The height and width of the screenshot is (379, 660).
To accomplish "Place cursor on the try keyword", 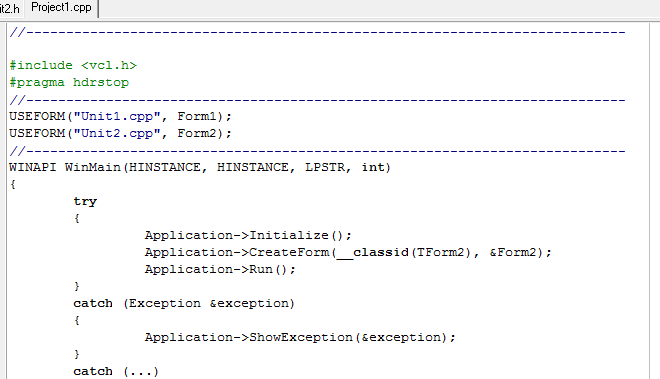I will pos(85,201).
